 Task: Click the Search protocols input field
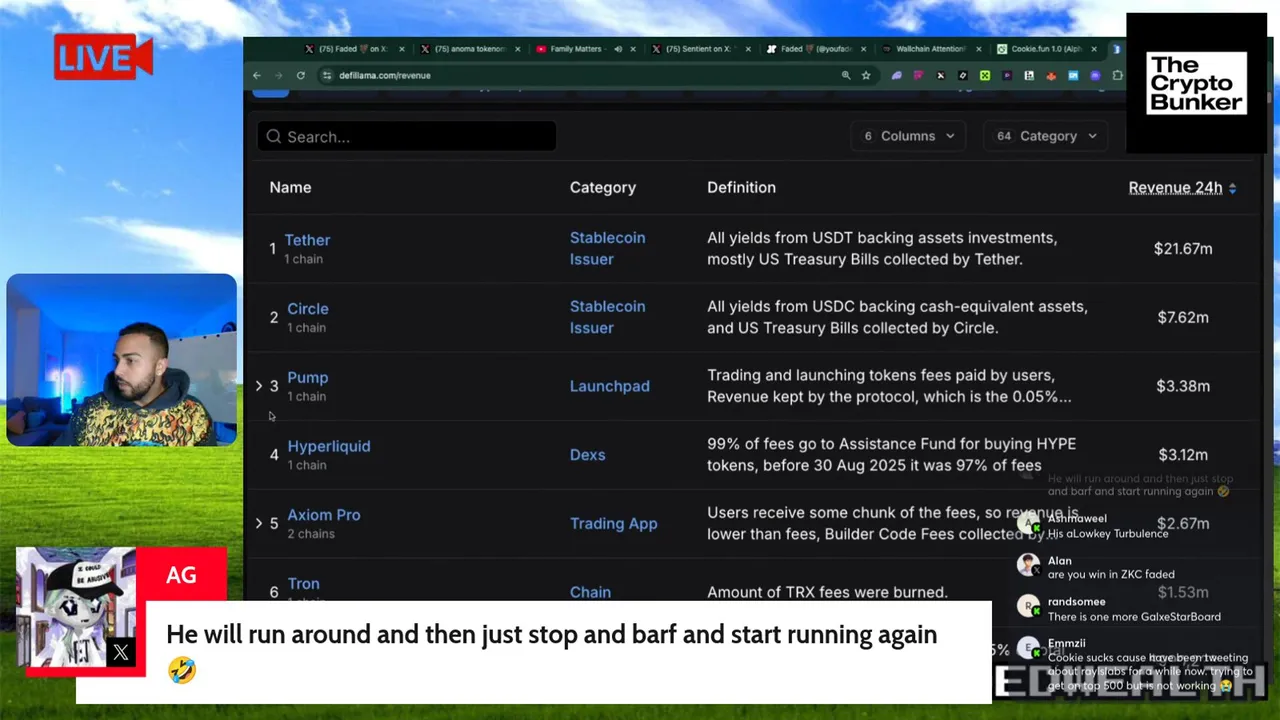coord(406,137)
